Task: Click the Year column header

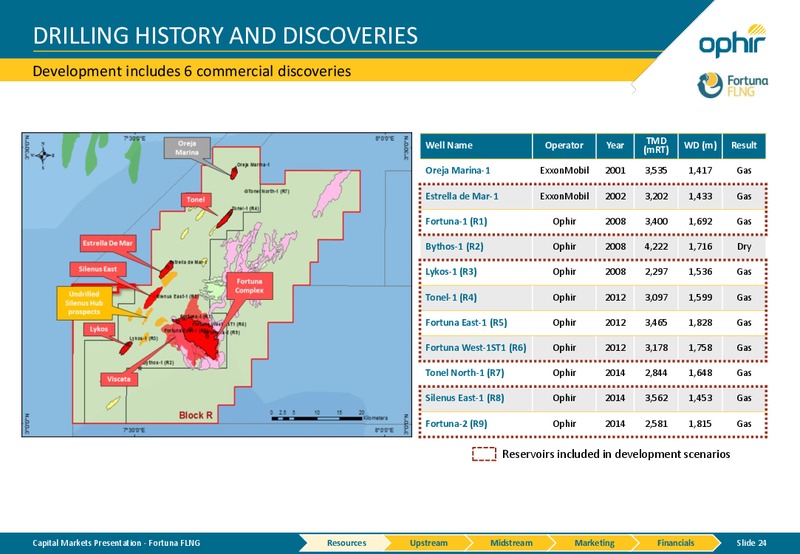Action: tap(615, 146)
